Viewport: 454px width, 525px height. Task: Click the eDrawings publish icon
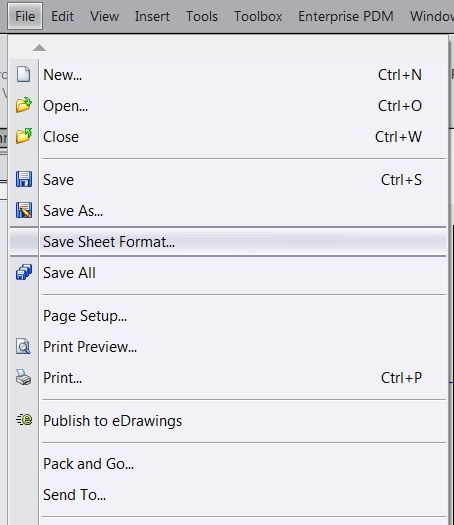coord(24,420)
